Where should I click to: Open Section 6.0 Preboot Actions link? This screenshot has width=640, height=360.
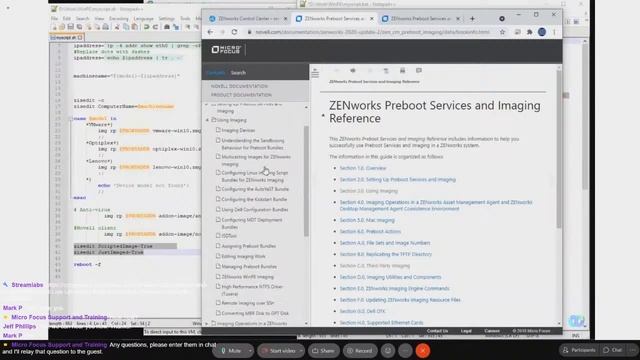(370, 231)
